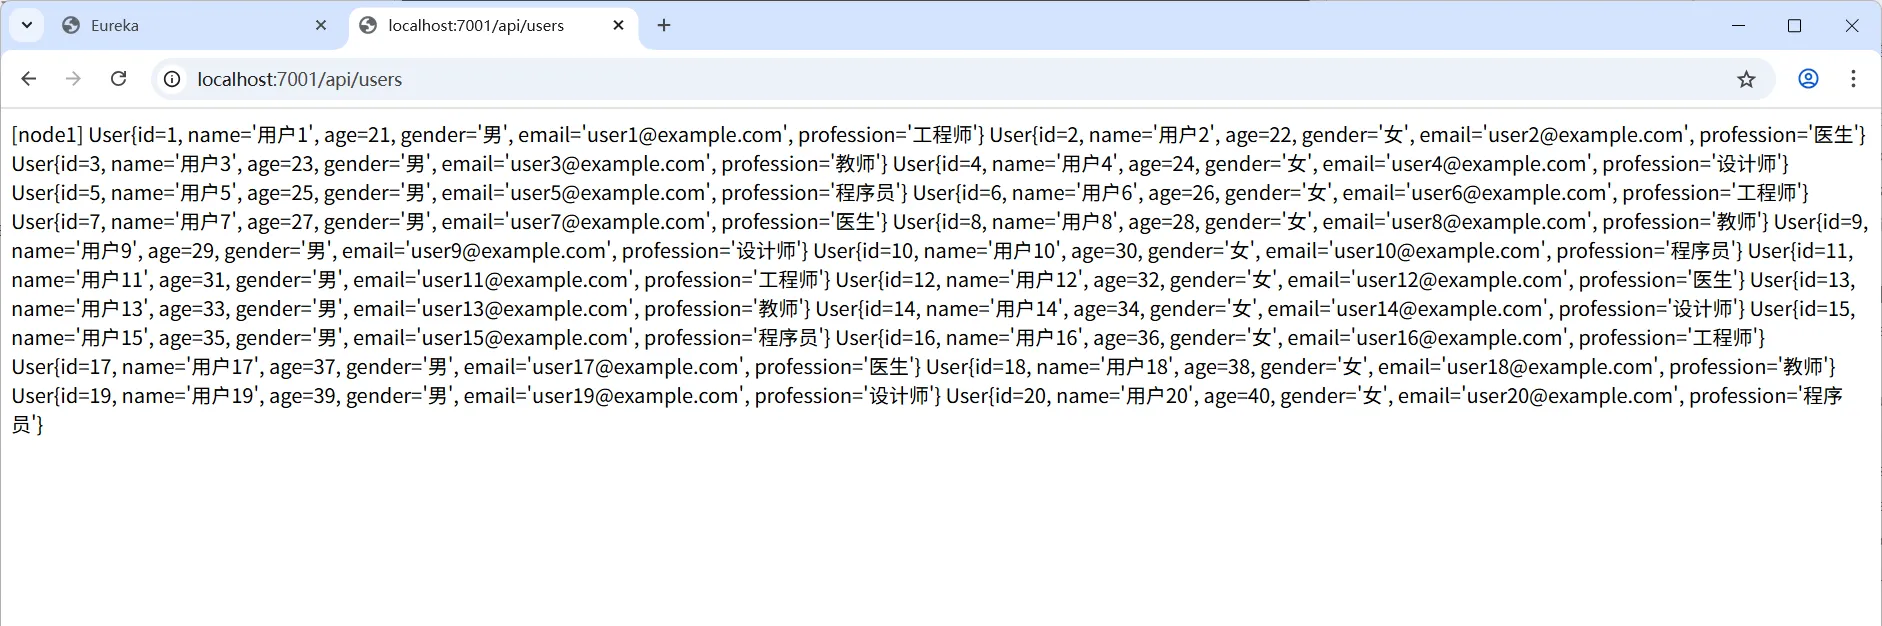Viewport: 1882px width, 626px height.
Task: Click the back navigation arrow
Action: point(29,79)
